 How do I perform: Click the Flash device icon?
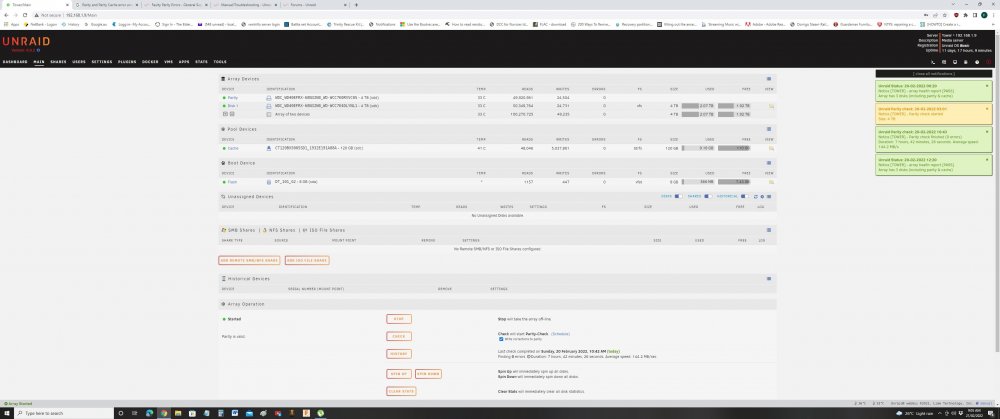(269, 182)
